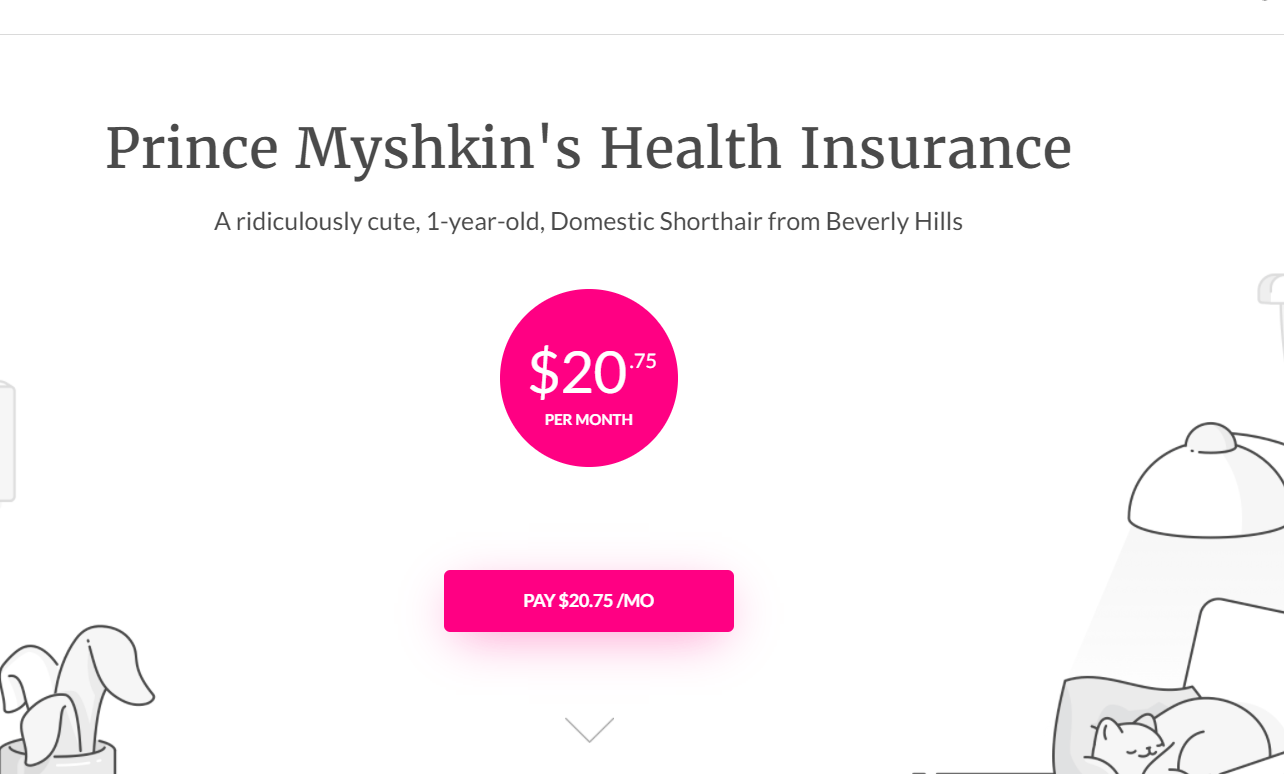Image resolution: width=1284 pixels, height=774 pixels.
Task: Select the PER MONTH label
Action: click(589, 419)
